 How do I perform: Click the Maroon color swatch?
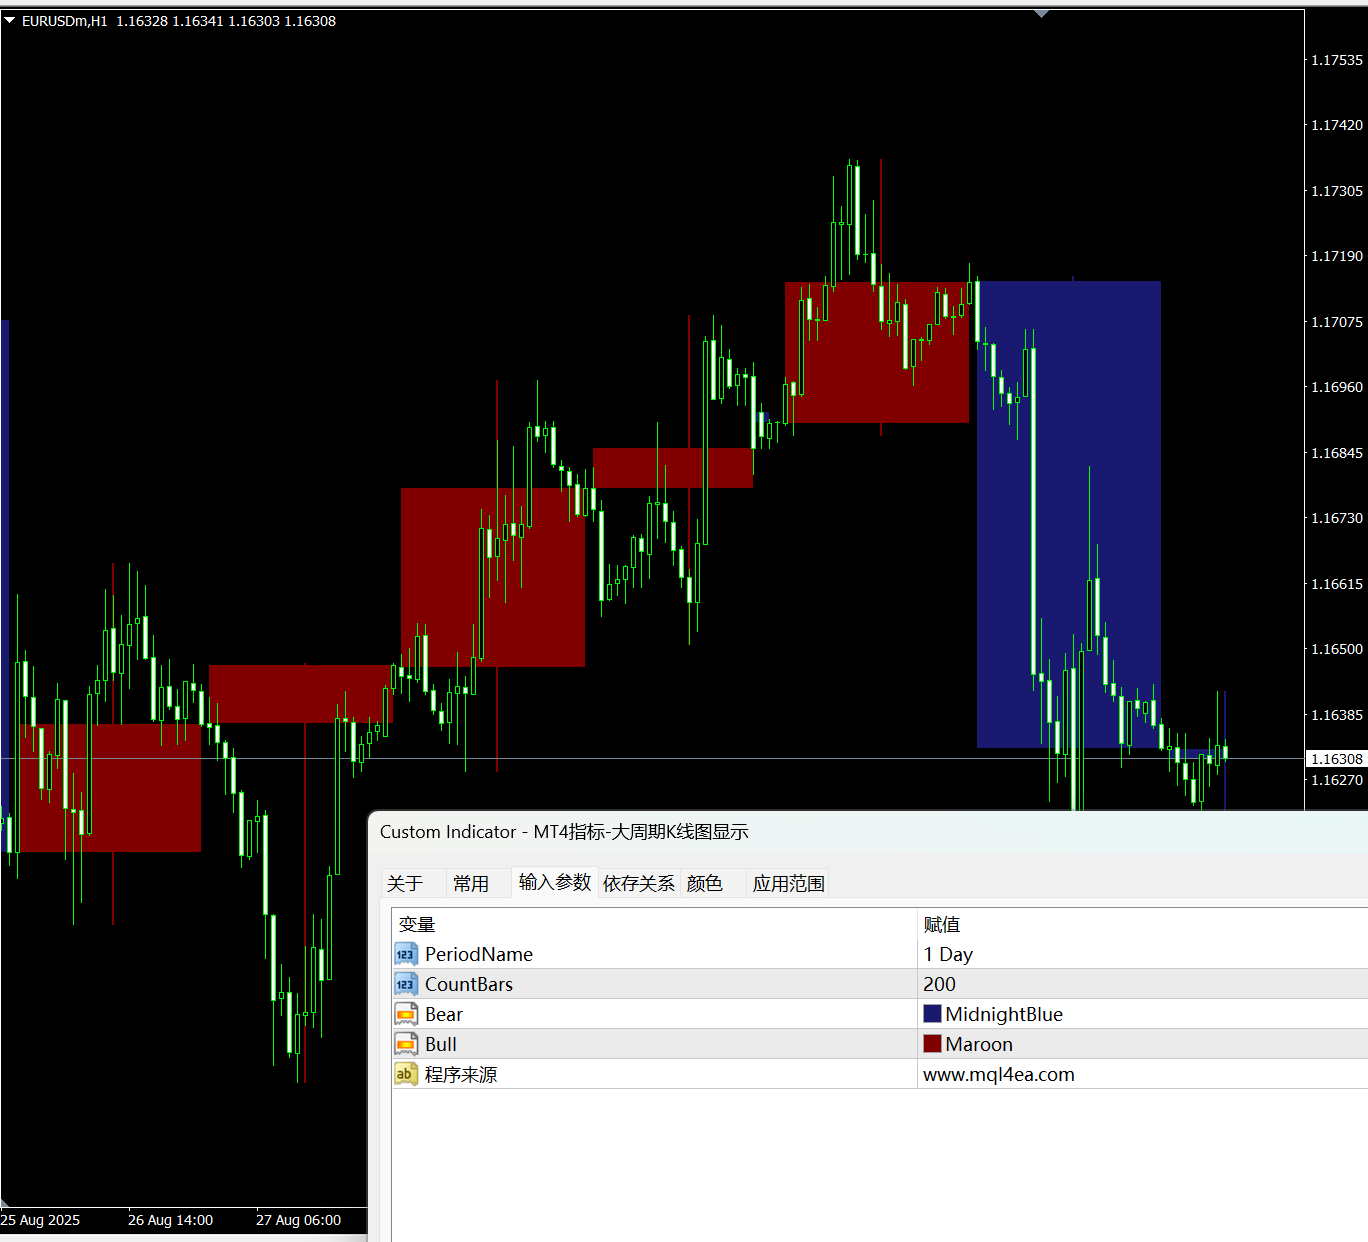point(932,1044)
